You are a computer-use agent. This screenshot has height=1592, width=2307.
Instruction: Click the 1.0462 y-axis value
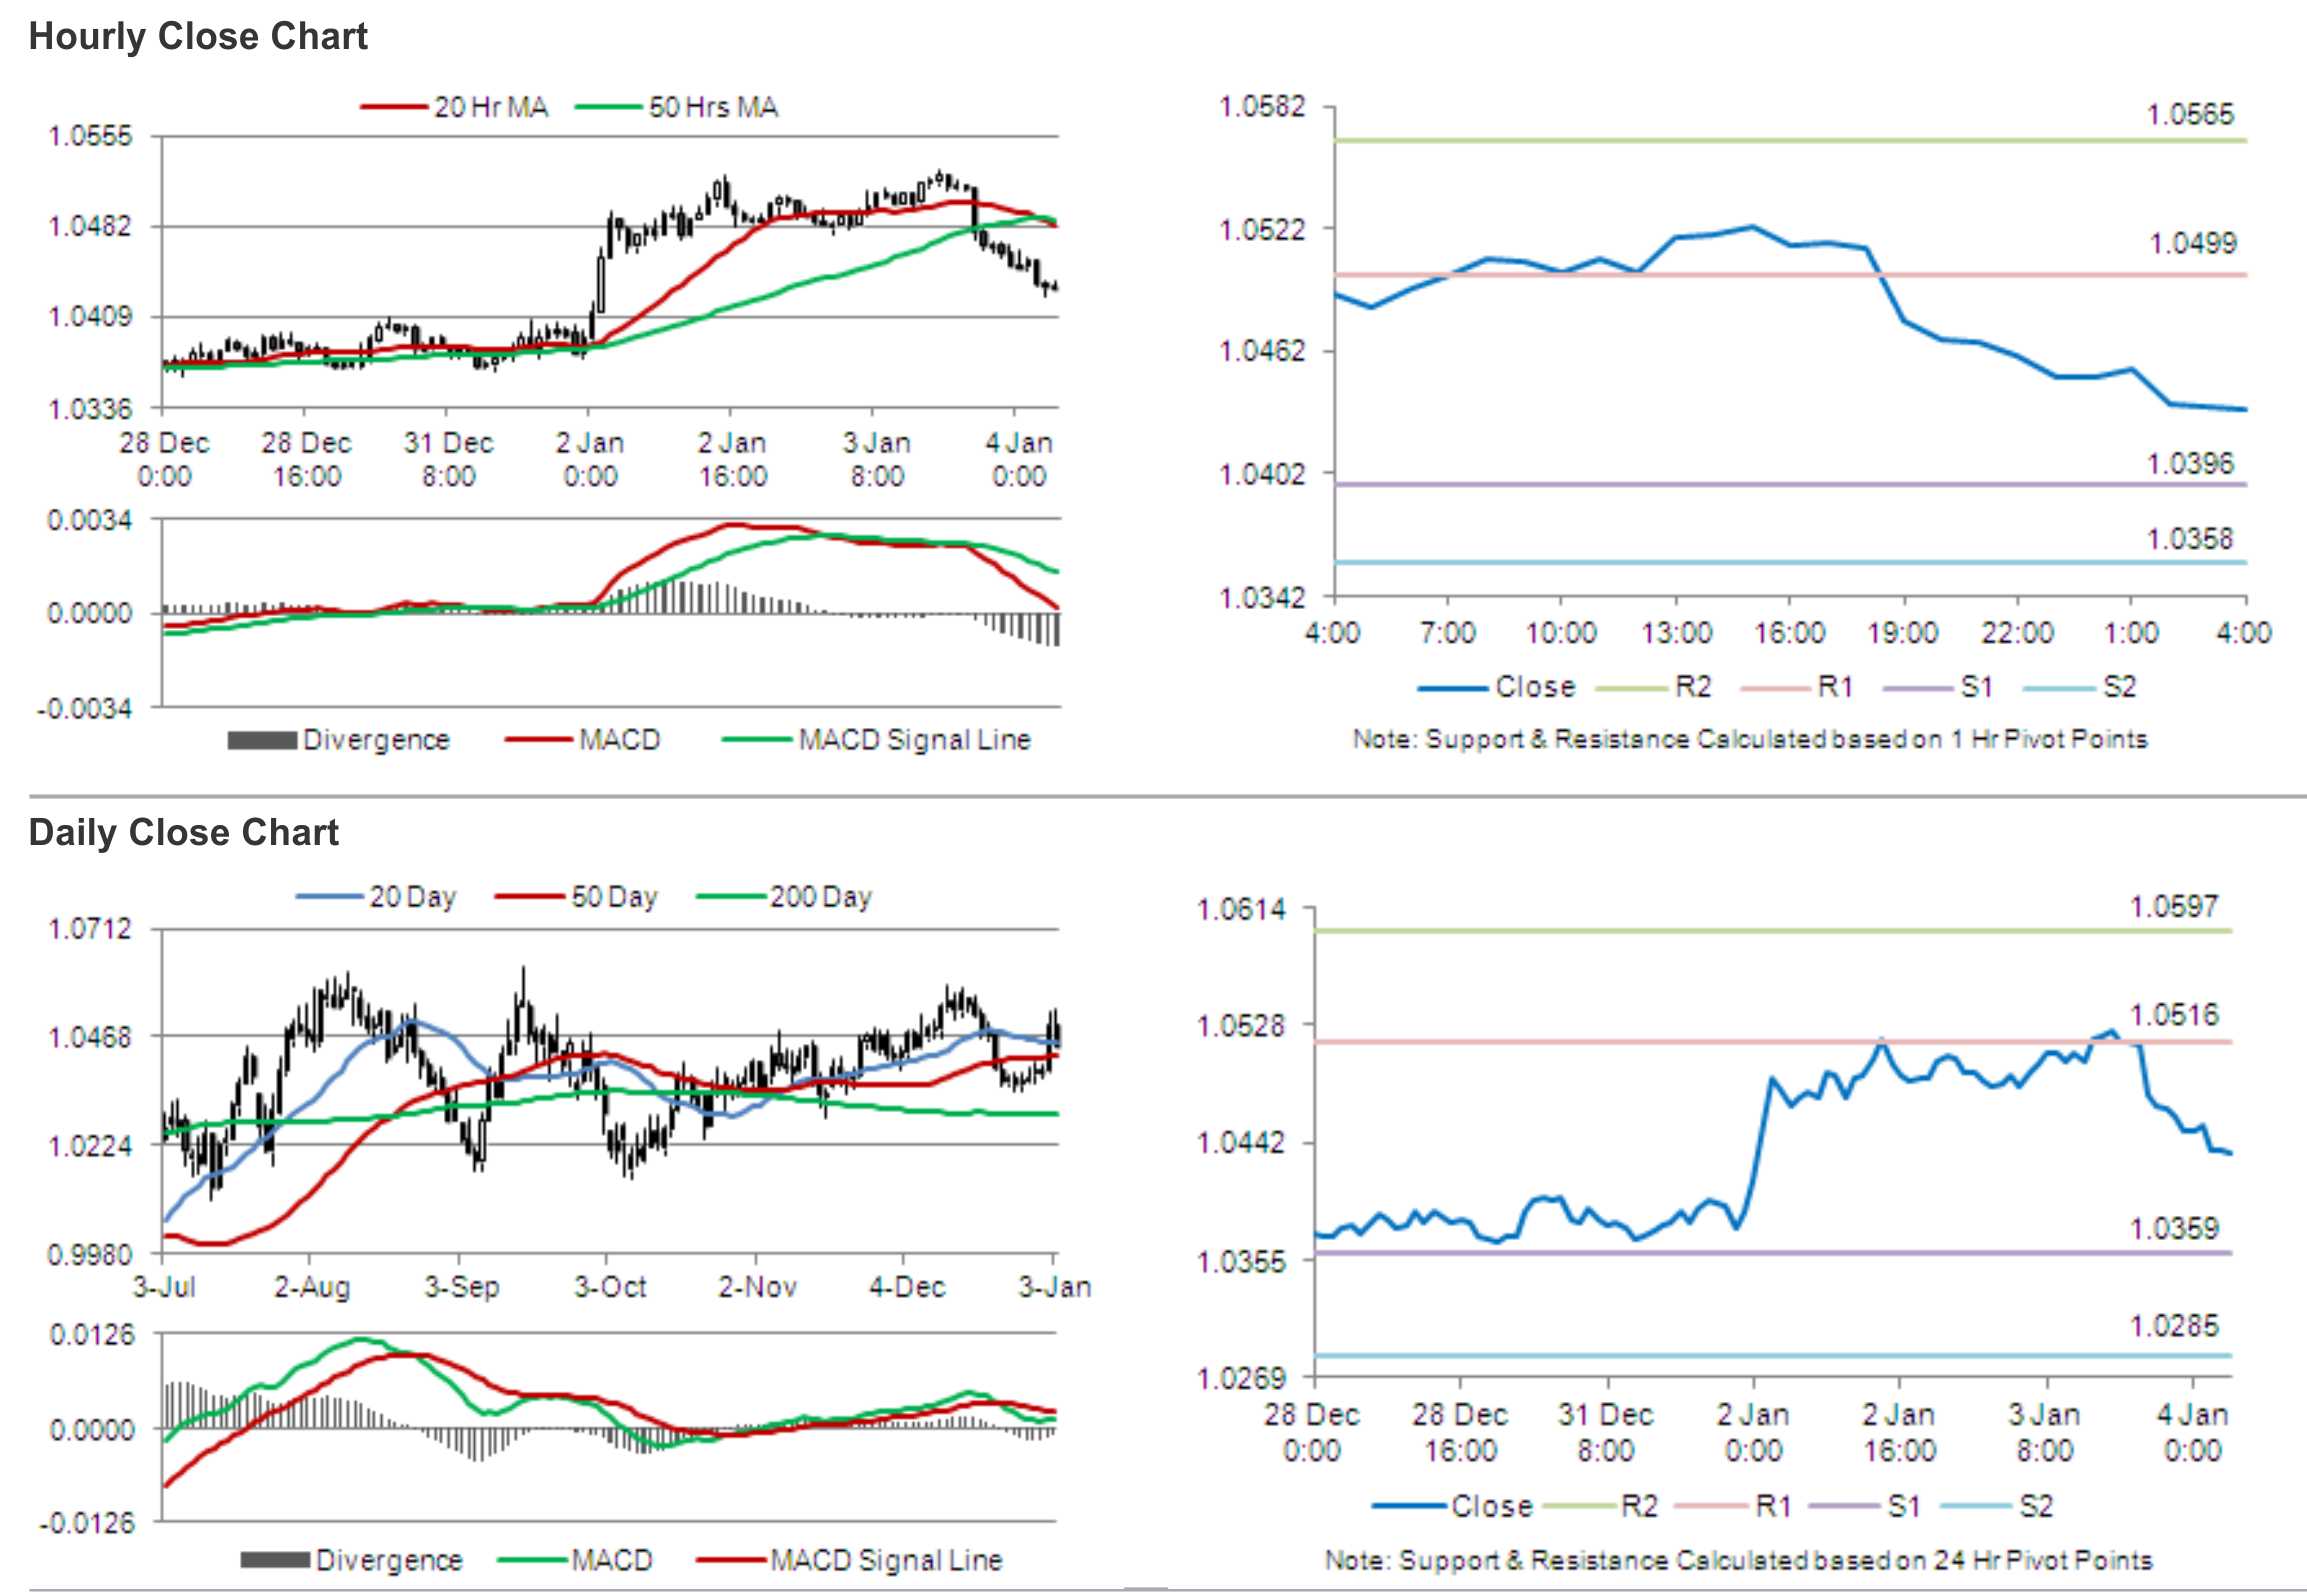click(x=1262, y=351)
